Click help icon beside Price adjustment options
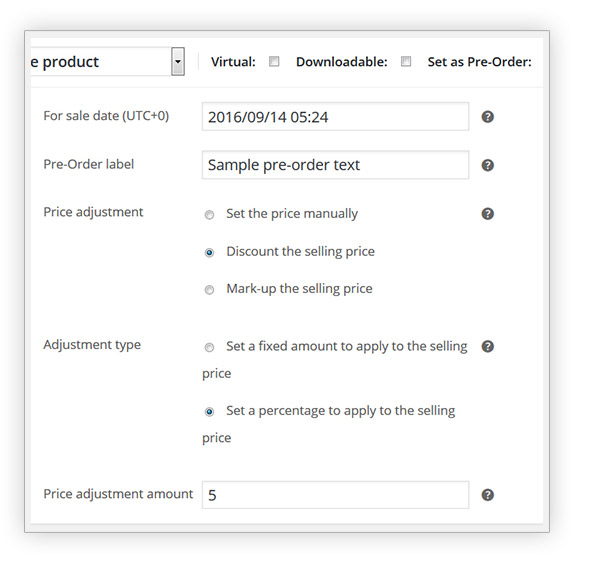600x564 pixels. click(x=488, y=214)
